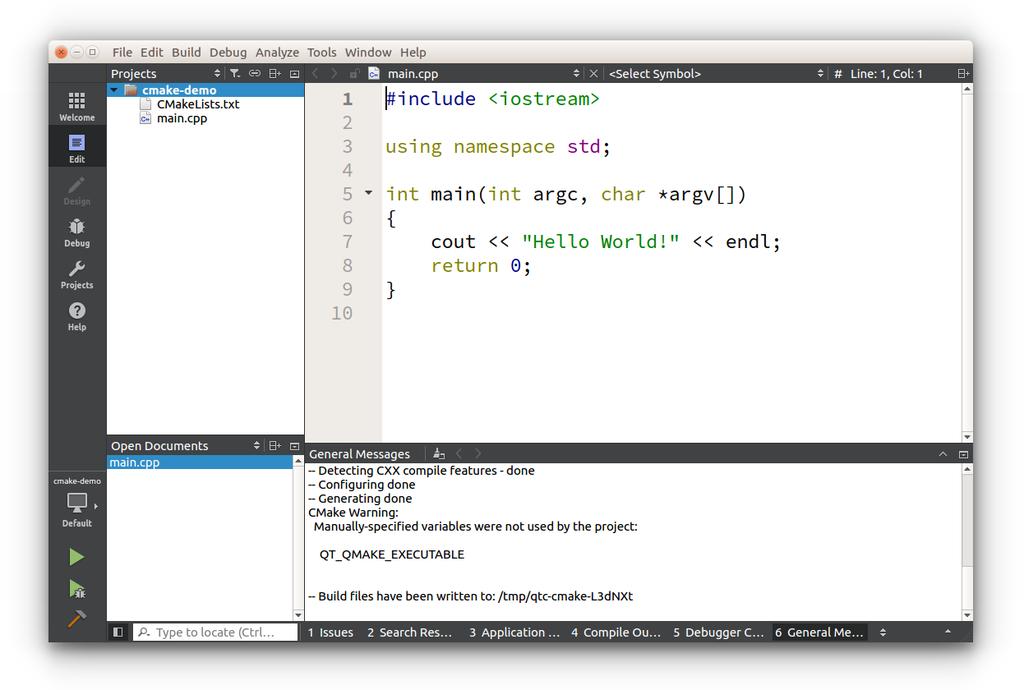The height and width of the screenshot is (690, 1024).
Task: Click the 'Build files have been written to' line
Action: [x=470, y=596]
